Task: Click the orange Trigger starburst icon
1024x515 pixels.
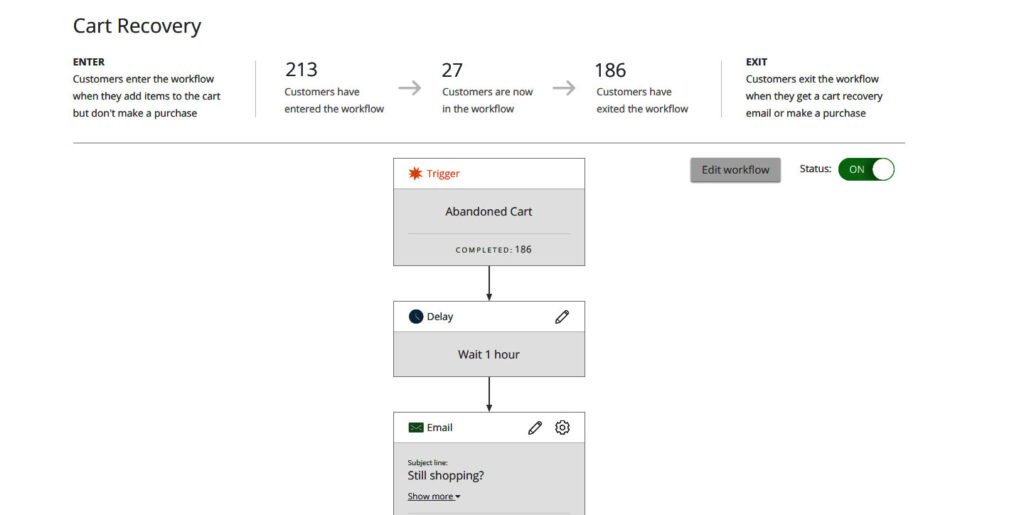Action: [x=416, y=174]
